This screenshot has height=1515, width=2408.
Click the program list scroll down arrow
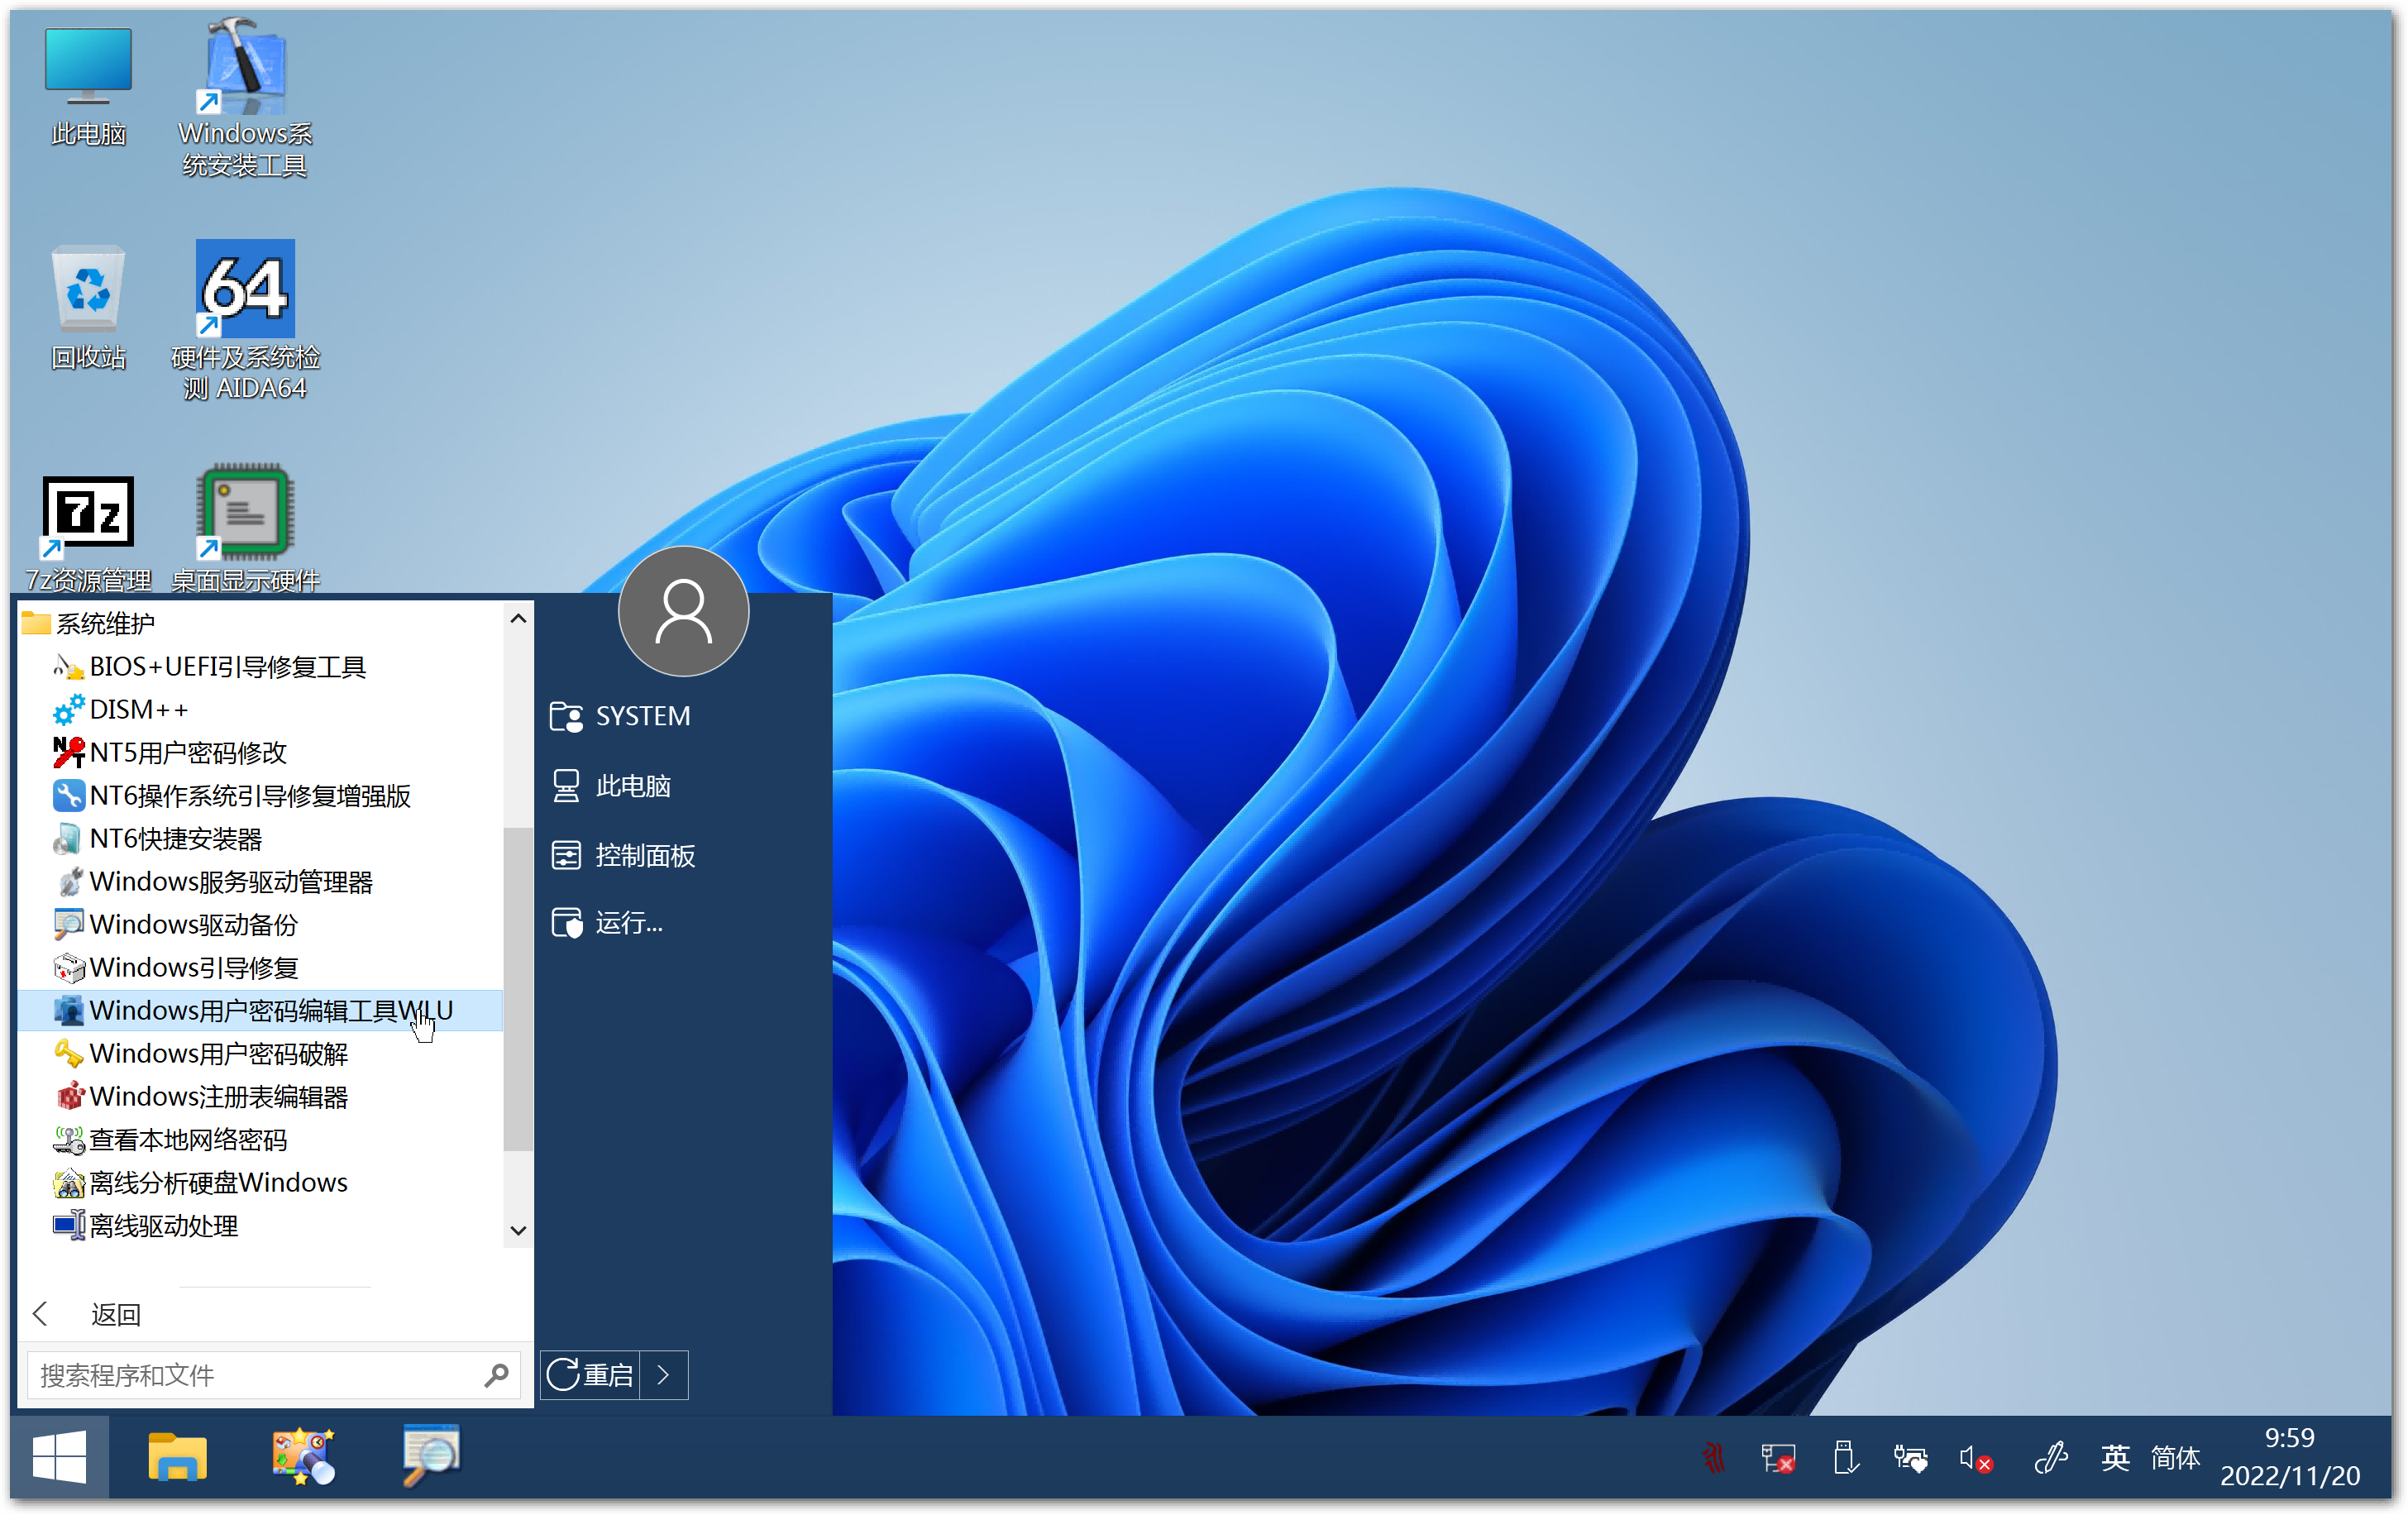[518, 1230]
